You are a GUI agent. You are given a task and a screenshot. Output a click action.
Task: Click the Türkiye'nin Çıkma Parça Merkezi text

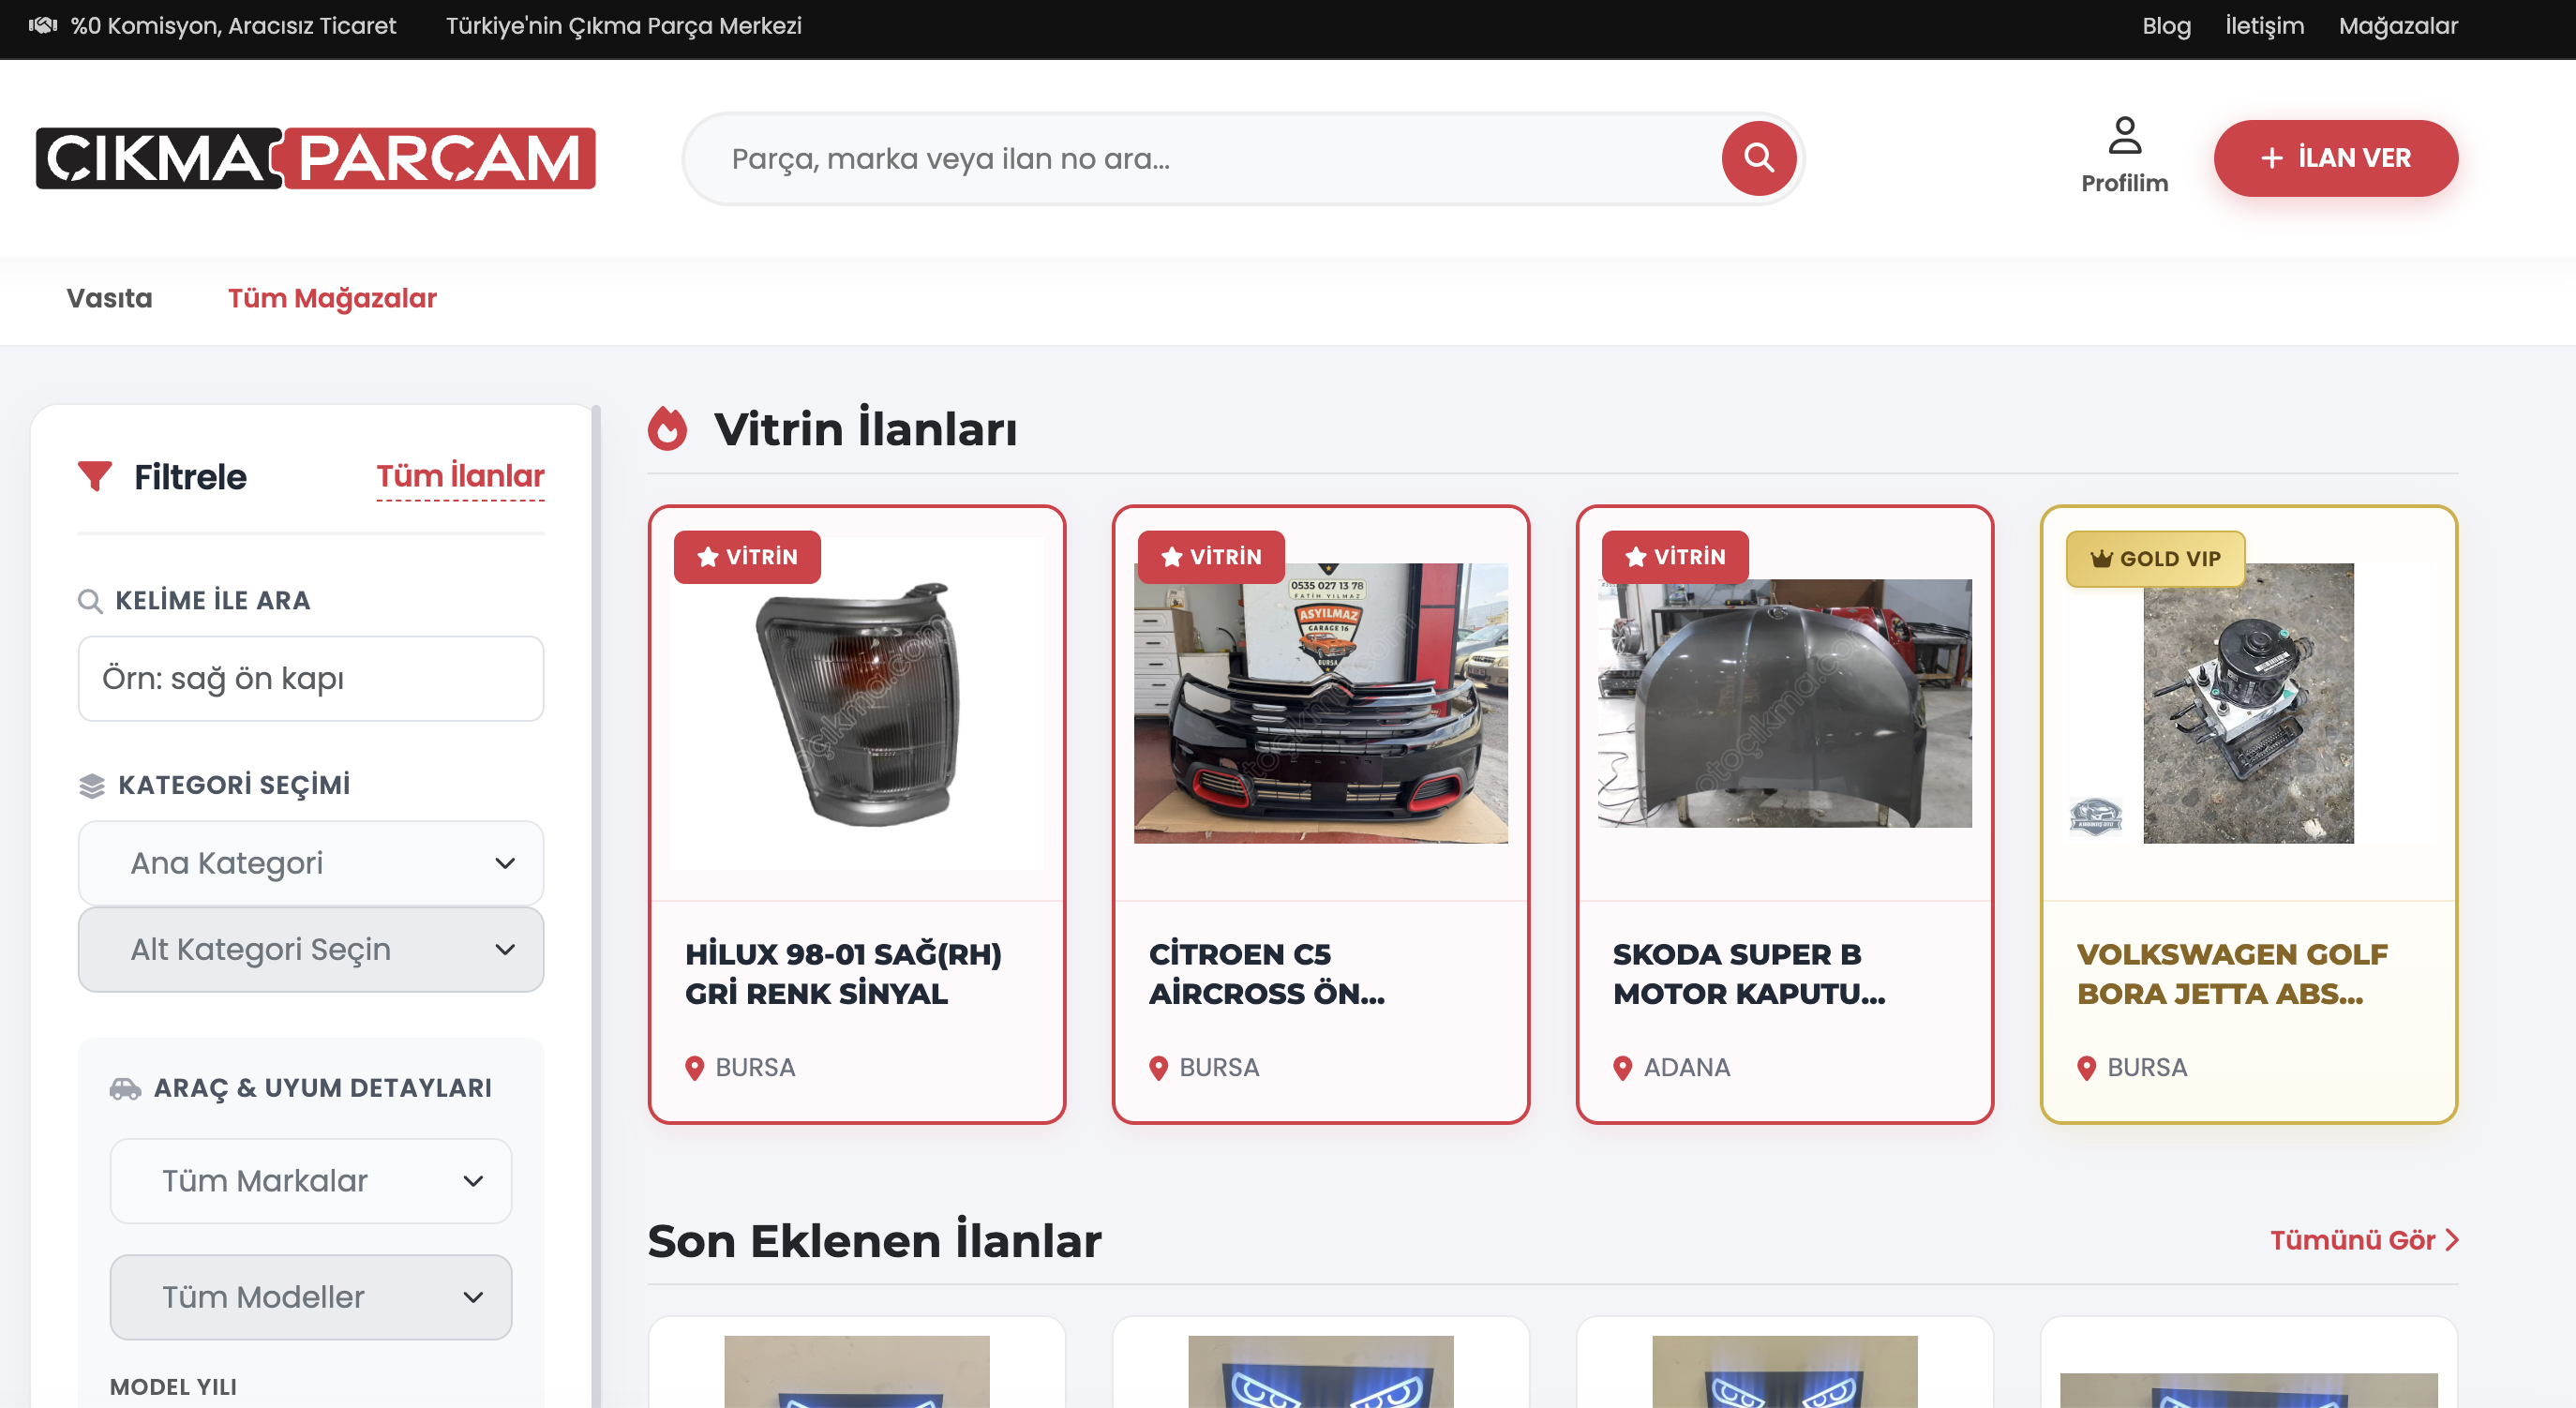624,26
